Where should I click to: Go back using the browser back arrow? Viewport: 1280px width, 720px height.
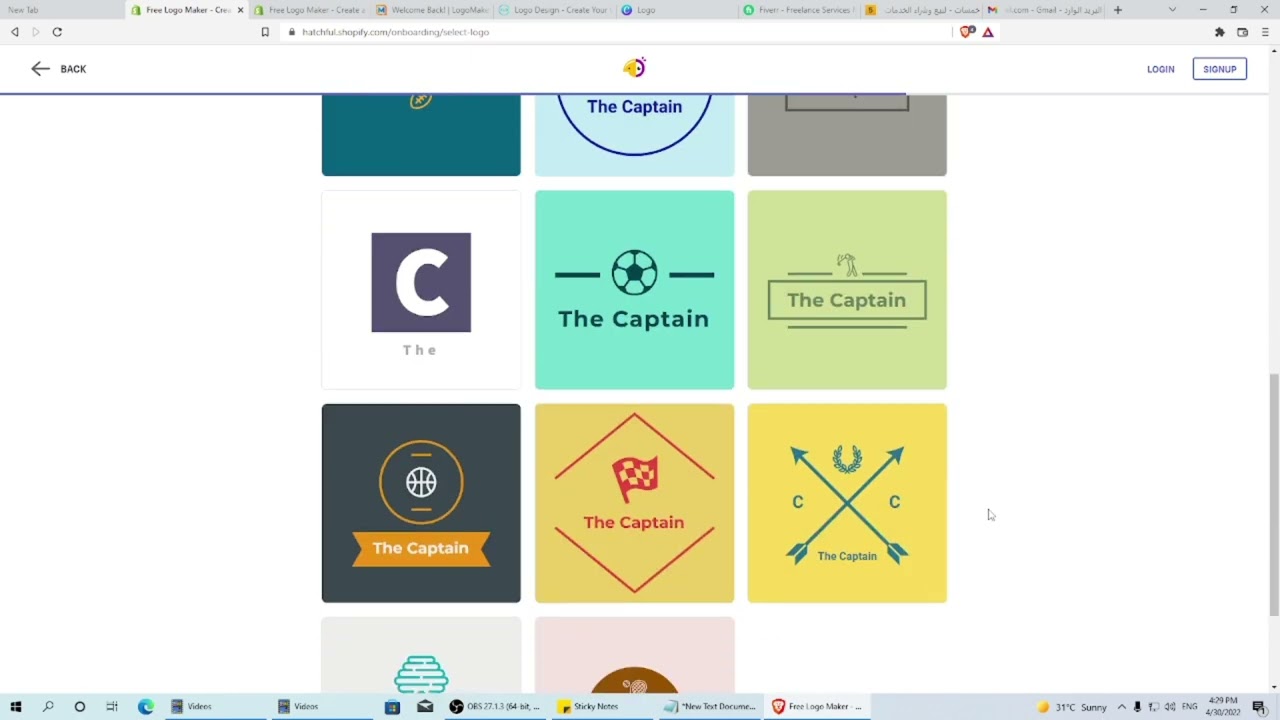pyautogui.click(x=14, y=32)
